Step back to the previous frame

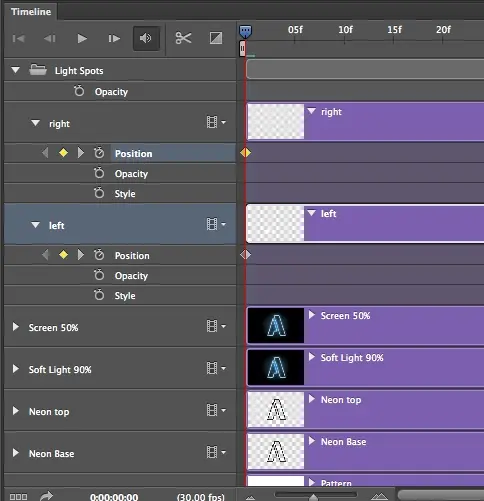(50, 39)
